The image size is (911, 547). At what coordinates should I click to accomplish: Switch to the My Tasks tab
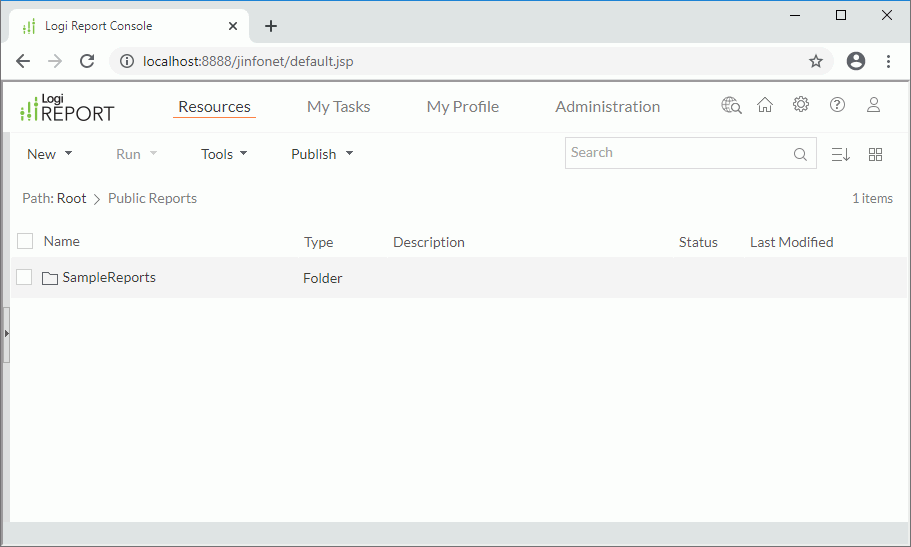(338, 106)
